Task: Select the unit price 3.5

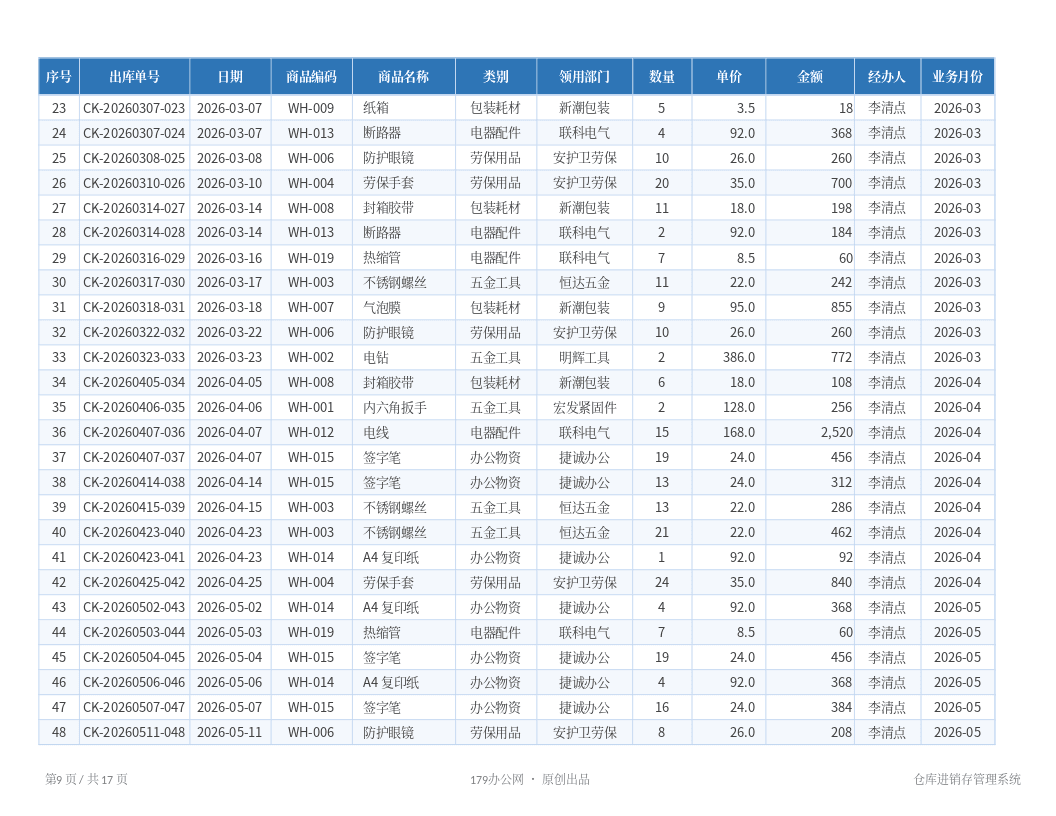Action: pyautogui.click(x=746, y=108)
